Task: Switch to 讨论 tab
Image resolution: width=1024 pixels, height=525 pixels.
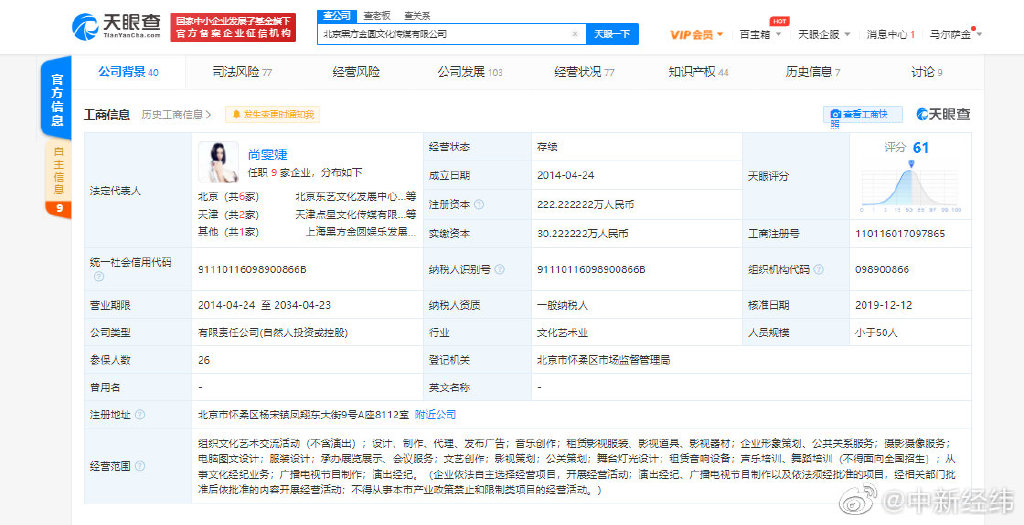Action: point(927,72)
